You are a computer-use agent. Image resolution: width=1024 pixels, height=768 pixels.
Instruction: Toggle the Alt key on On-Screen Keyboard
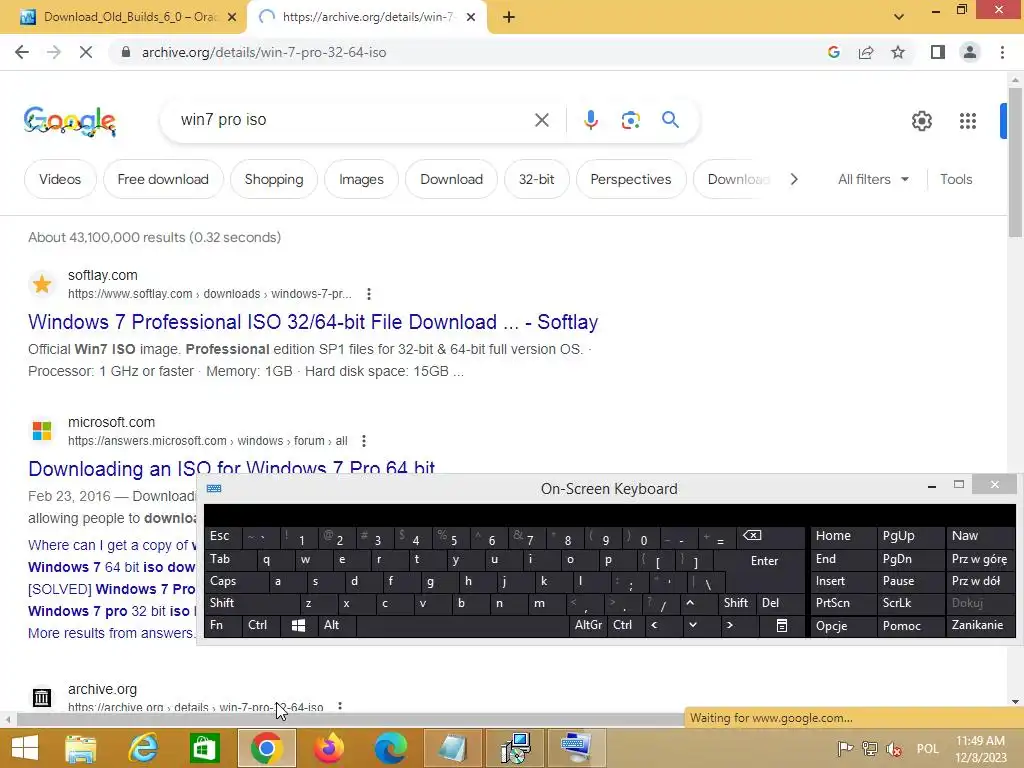point(337,626)
